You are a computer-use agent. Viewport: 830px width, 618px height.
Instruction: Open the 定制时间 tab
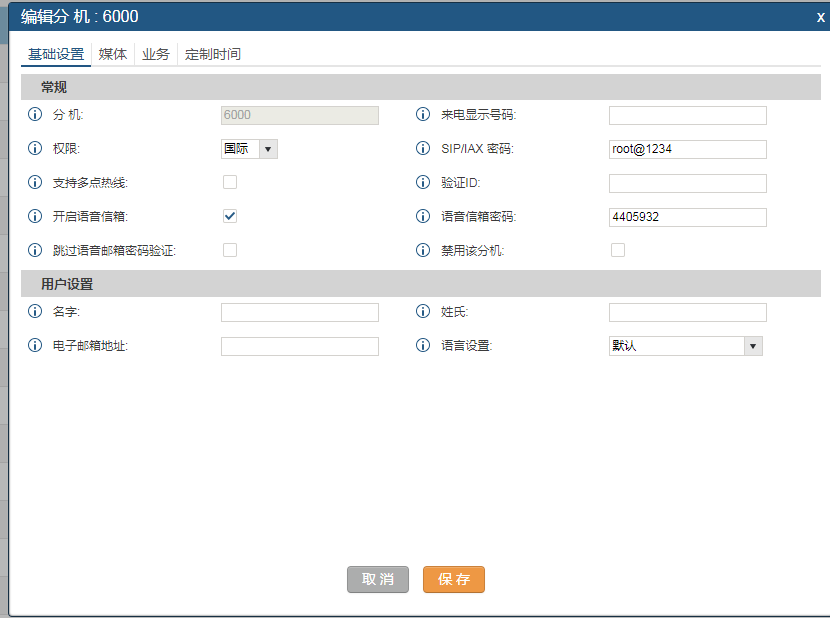213,55
